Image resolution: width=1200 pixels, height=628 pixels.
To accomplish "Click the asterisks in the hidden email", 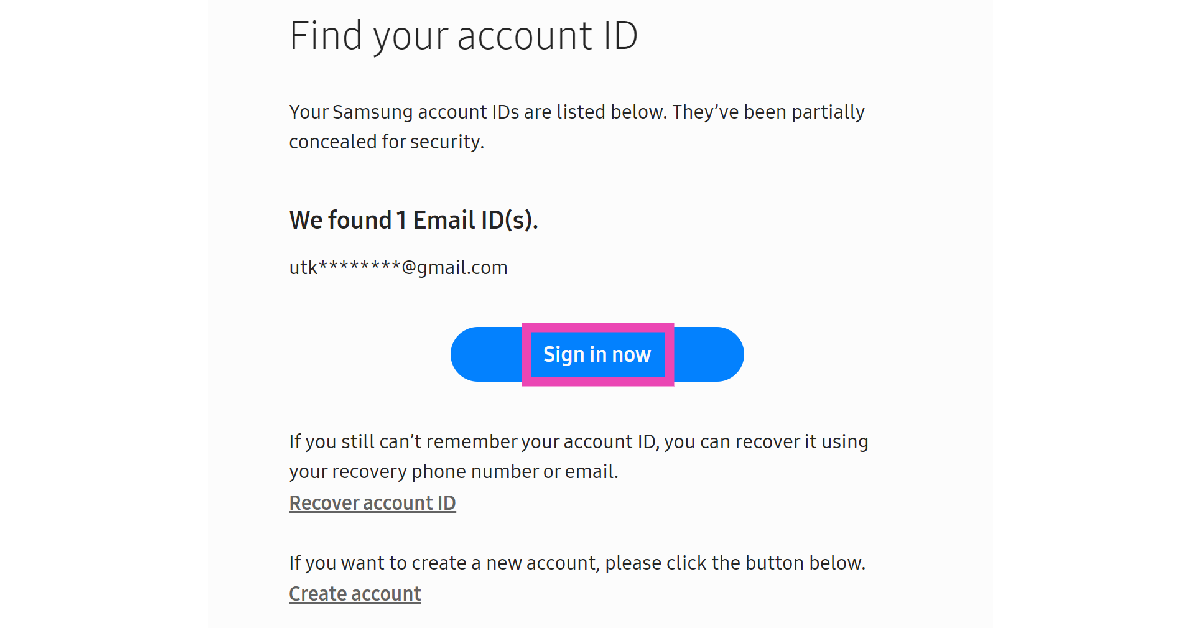I will (x=360, y=268).
